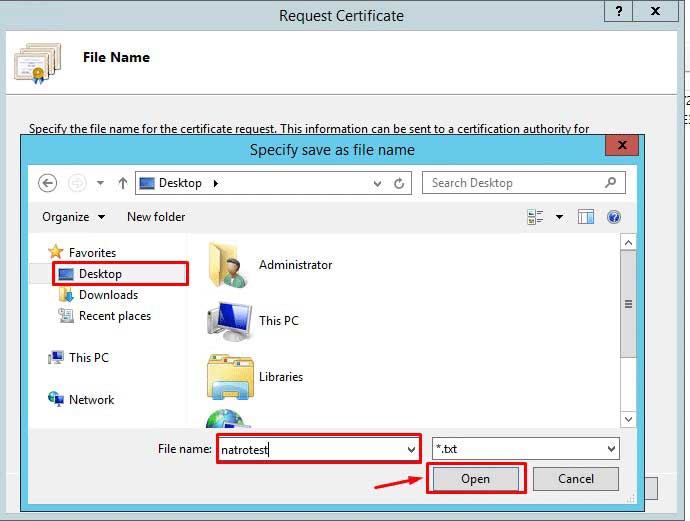
Task: Open the *.txt file type dropdown
Action: tap(610, 449)
